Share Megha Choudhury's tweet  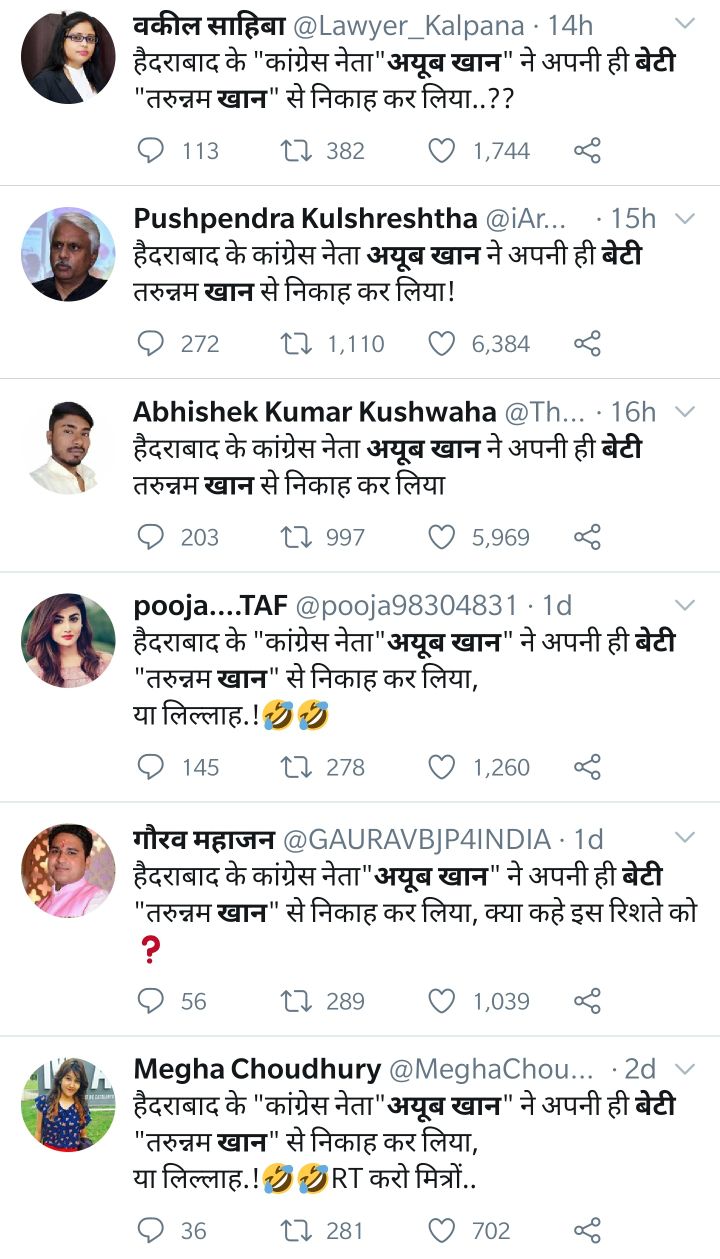point(587,1230)
